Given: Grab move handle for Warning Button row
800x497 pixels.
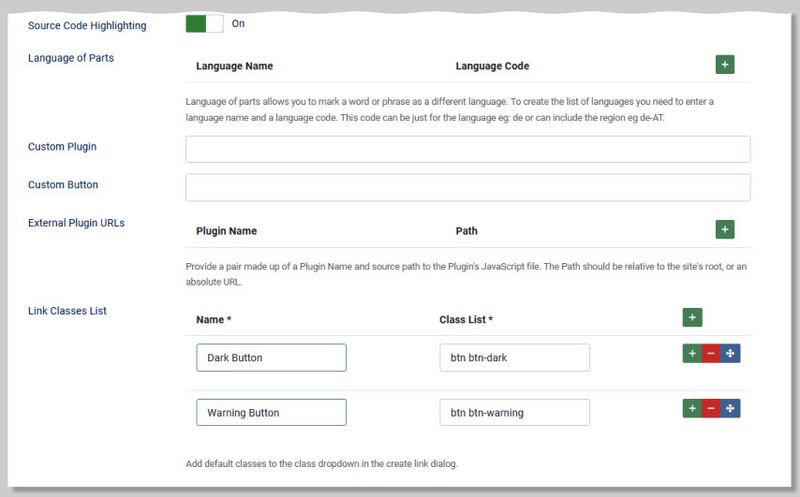Looking at the screenshot, I should pos(731,409).
